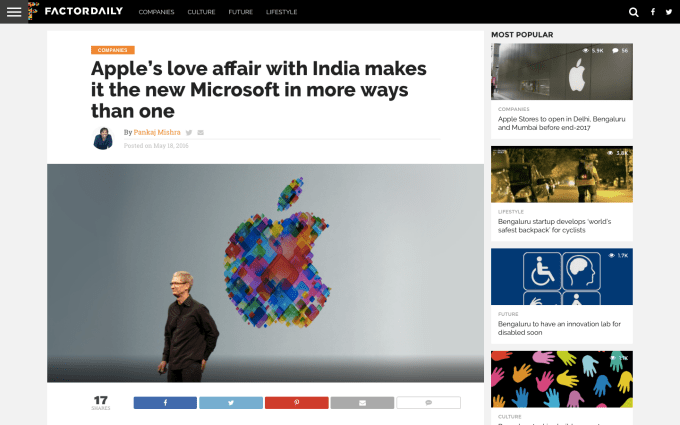Visit Facebook page via header icon
This screenshot has width=680, height=425.
click(x=653, y=12)
